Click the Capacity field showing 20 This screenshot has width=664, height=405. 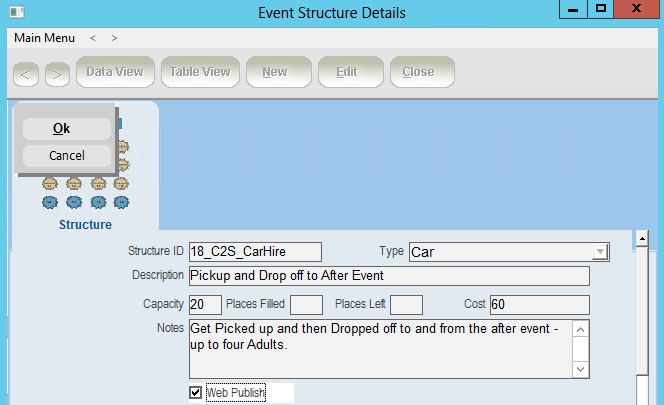pos(205,305)
